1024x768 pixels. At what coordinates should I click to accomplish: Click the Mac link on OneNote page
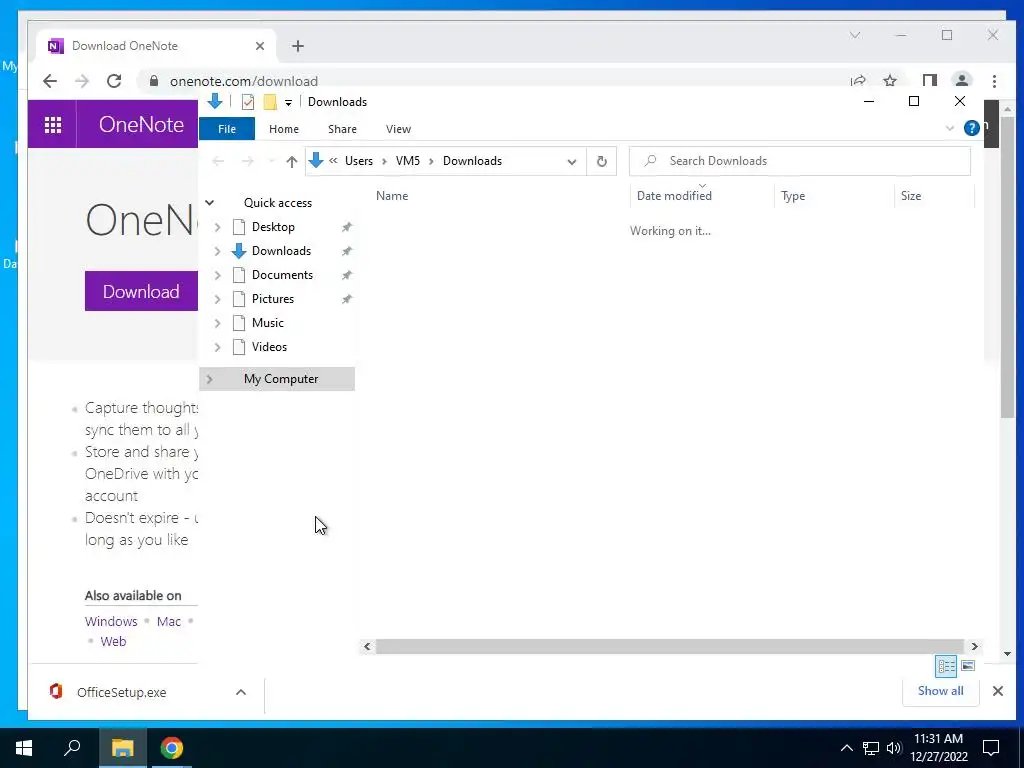click(168, 621)
